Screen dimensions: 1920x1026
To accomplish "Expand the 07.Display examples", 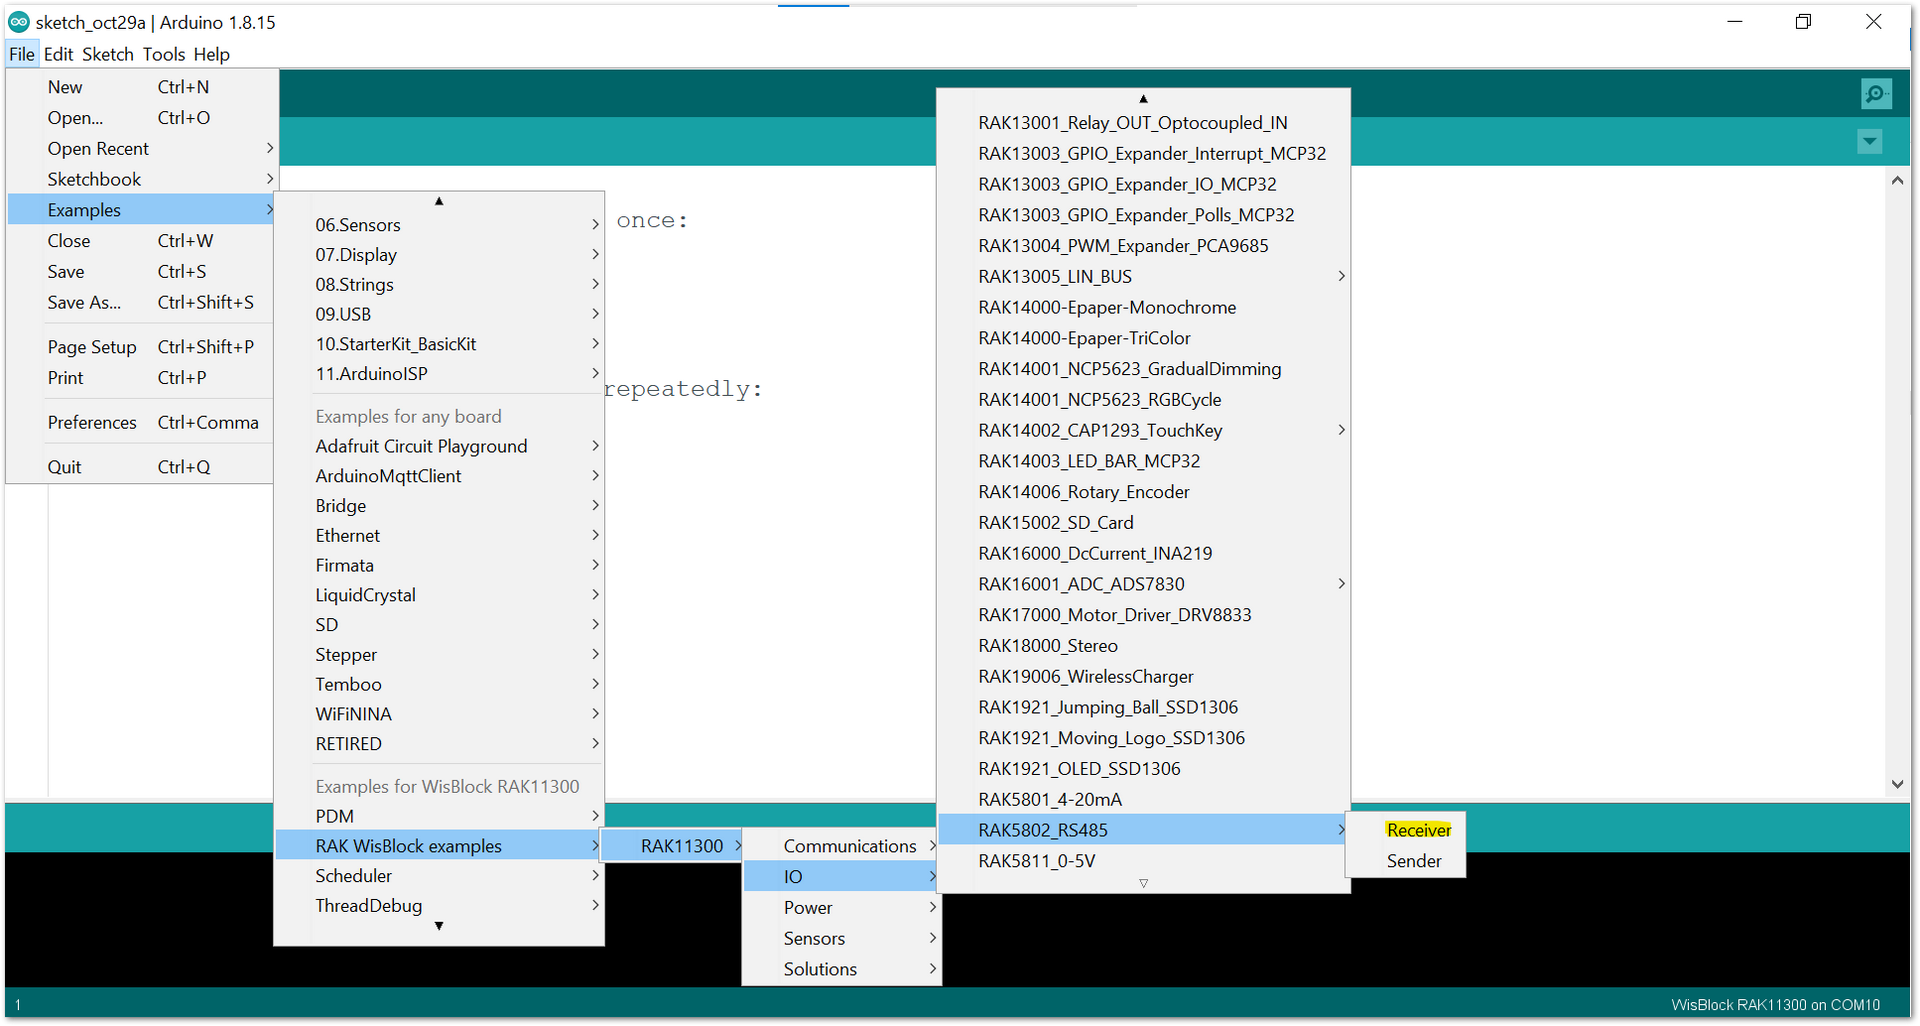I will pos(439,255).
